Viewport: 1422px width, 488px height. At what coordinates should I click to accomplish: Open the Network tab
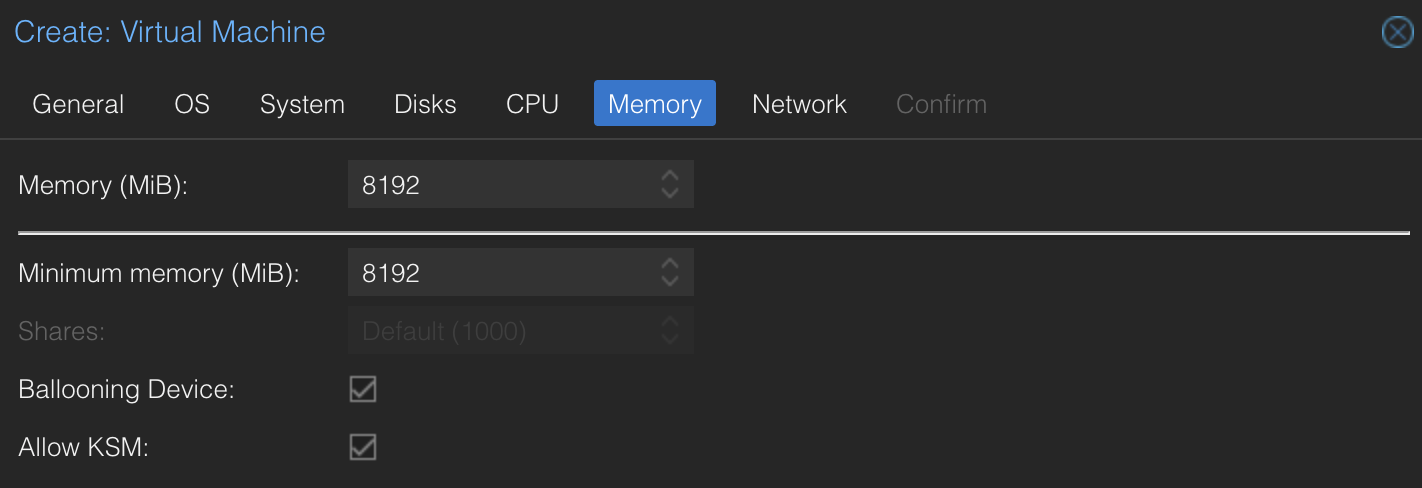[x=799, y=104]
